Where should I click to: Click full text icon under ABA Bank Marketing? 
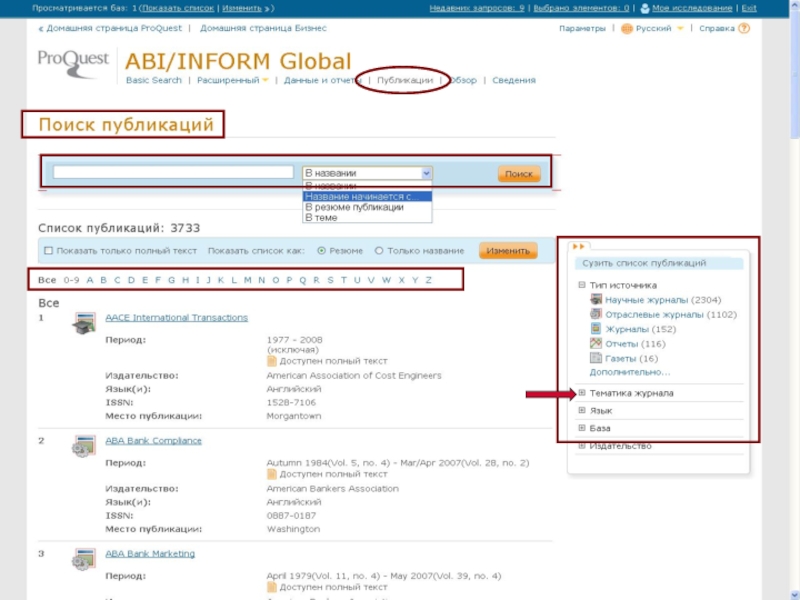(271, 587)
